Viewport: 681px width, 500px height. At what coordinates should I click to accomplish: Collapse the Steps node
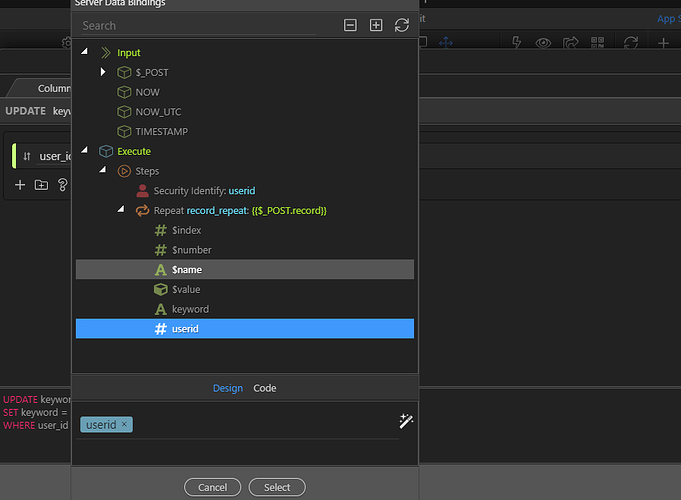(x=104, y=171)
